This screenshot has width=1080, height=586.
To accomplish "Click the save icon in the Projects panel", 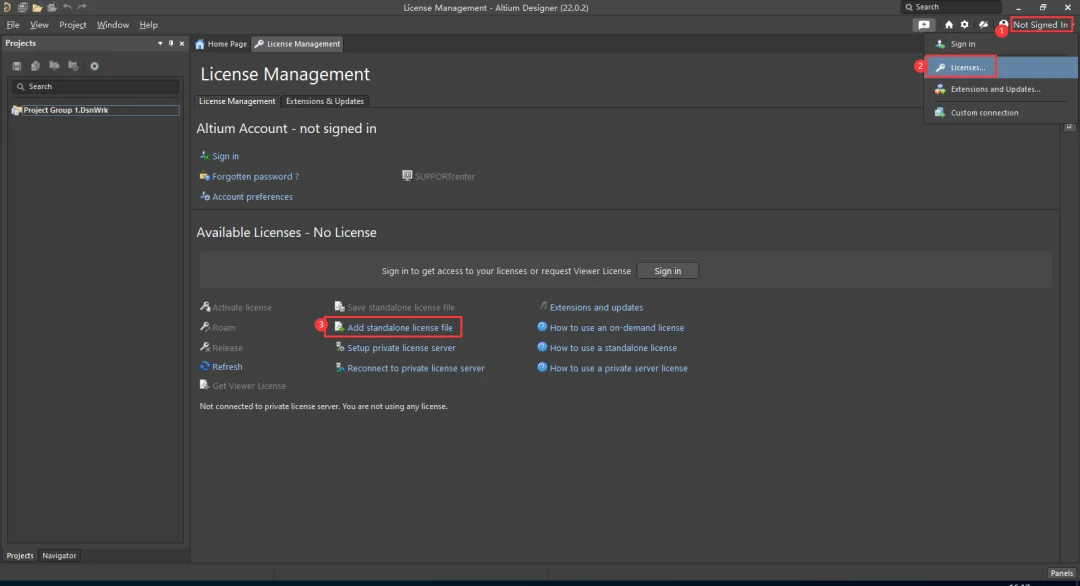I will [x=17, y=66].
